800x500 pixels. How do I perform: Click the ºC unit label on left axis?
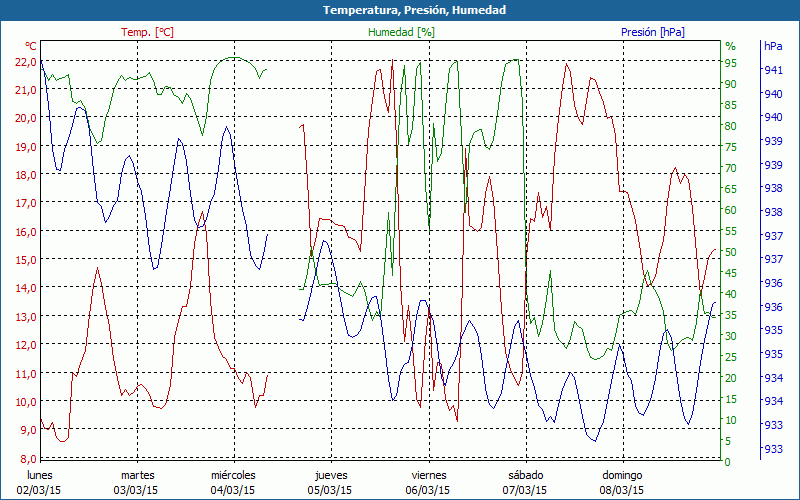[x=31, y=46]
